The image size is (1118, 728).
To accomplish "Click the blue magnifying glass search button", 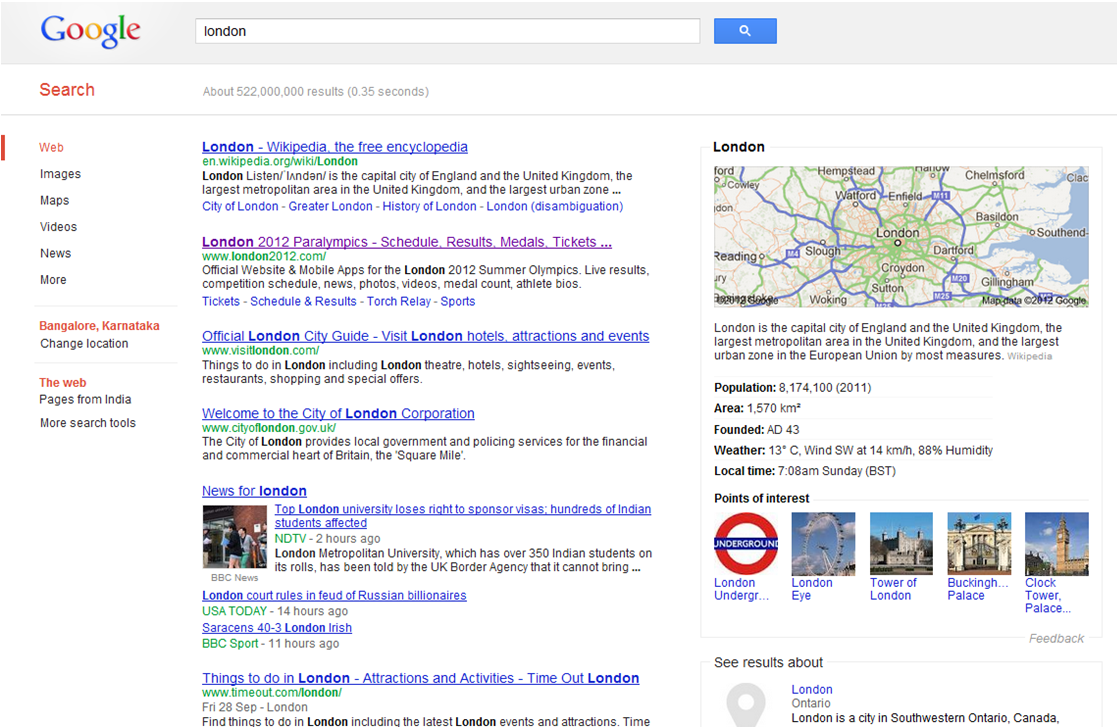I will pyautogui.click(x=744, y=31).
